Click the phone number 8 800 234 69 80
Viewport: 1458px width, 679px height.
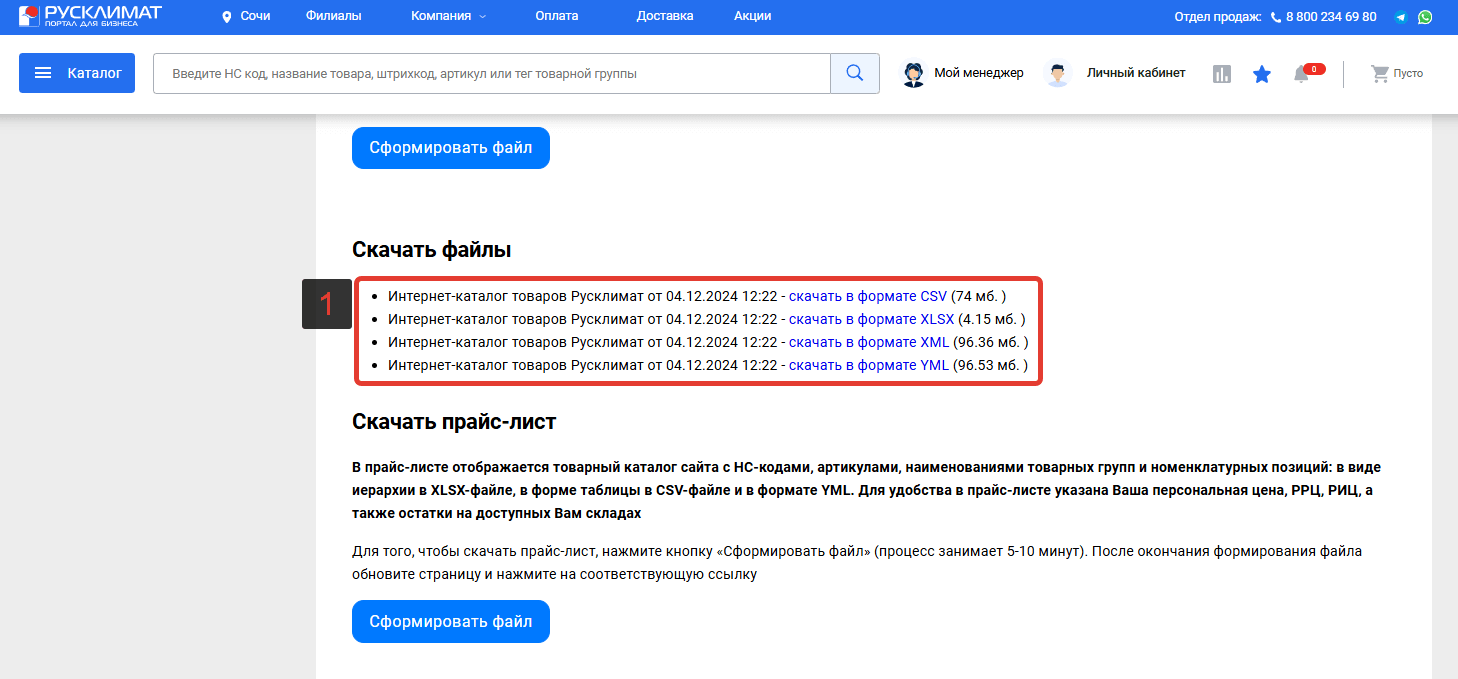click(1331, 17)
